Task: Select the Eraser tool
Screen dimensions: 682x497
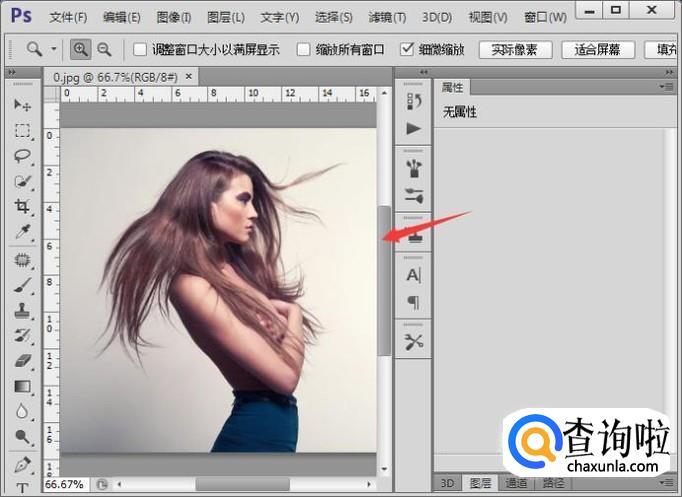Action: coord(22,361)
